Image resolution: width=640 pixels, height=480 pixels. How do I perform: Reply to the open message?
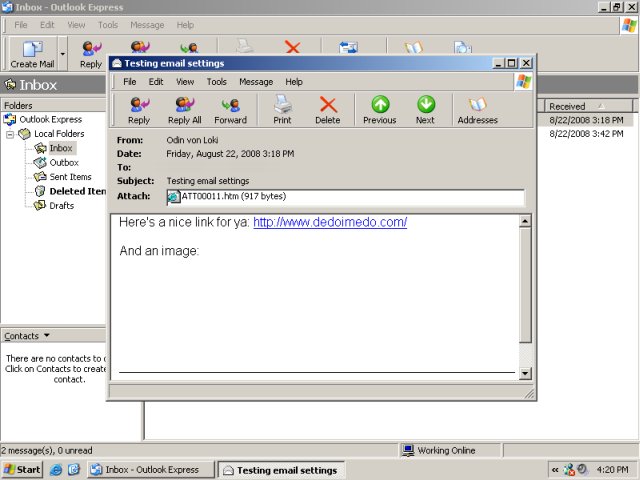coord(139,110)
